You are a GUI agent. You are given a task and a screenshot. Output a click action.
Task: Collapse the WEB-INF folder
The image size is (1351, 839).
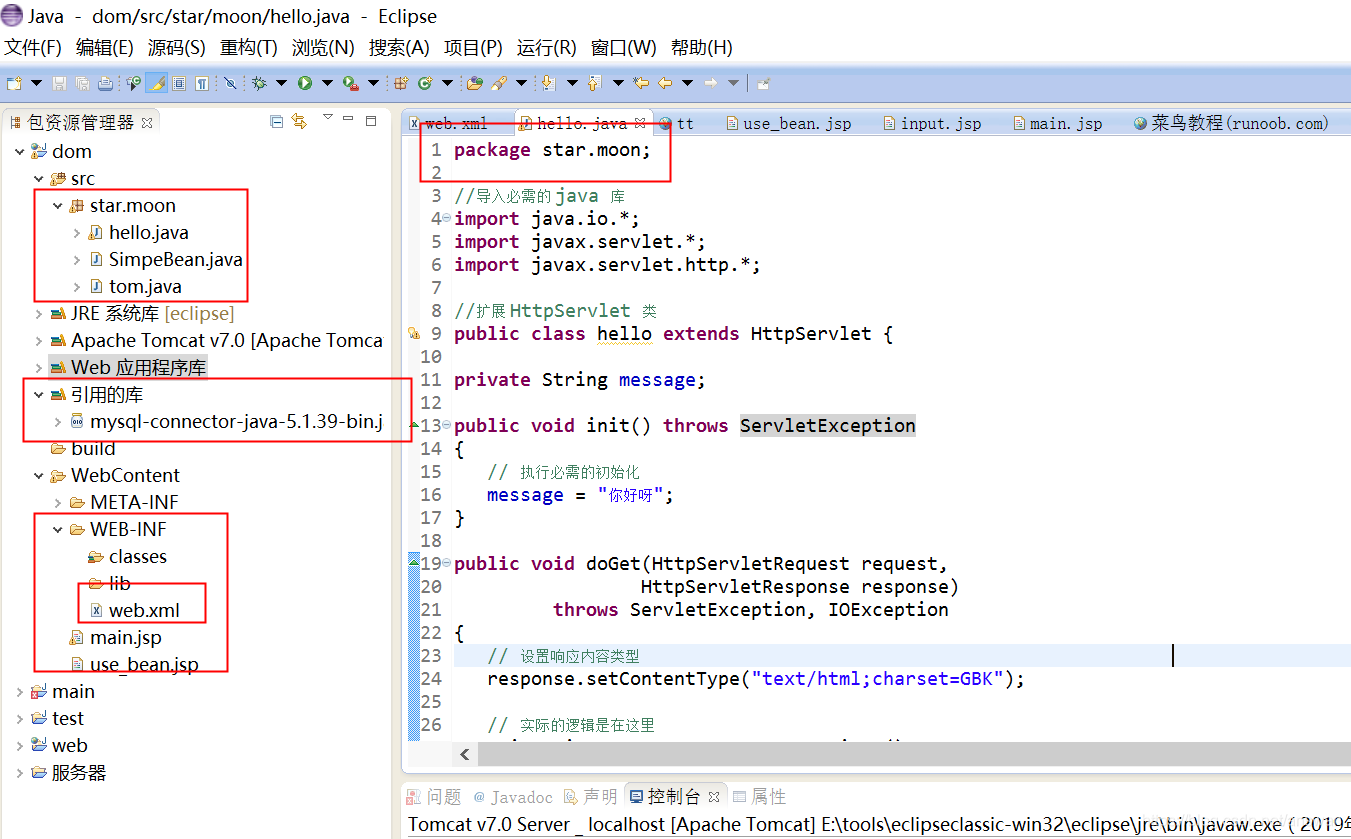tap(58, 530)
